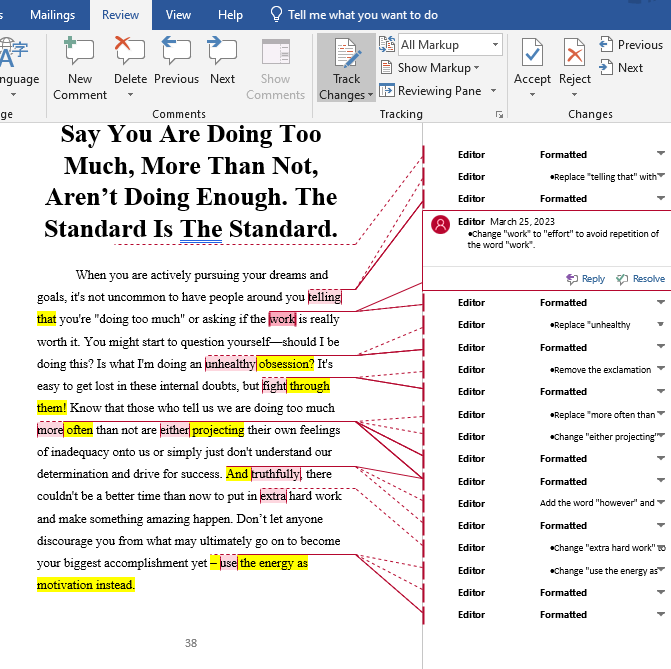671x669 pixels.
Task: Go to Previous comment icon
Action: [176, 52]
